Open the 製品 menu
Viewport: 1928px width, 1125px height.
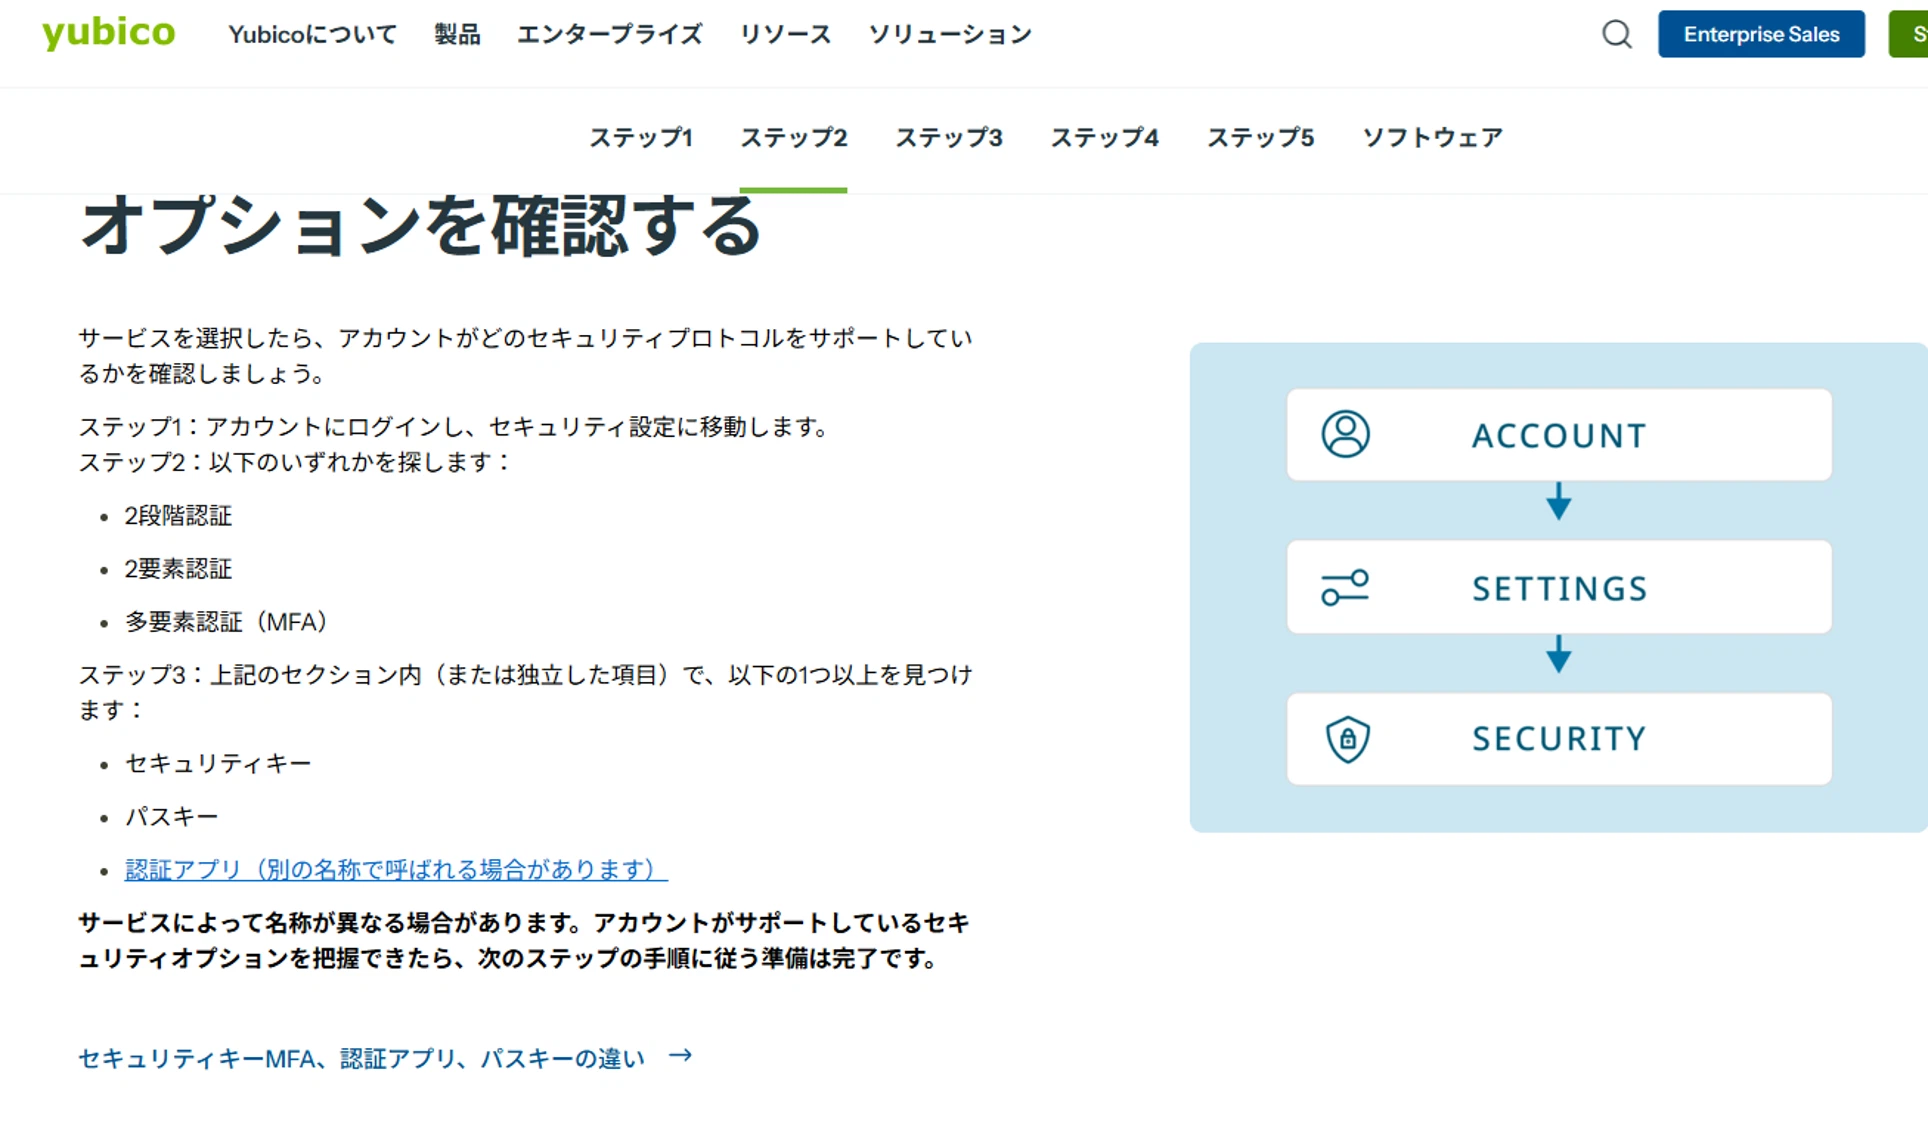[x=457, y=34]
